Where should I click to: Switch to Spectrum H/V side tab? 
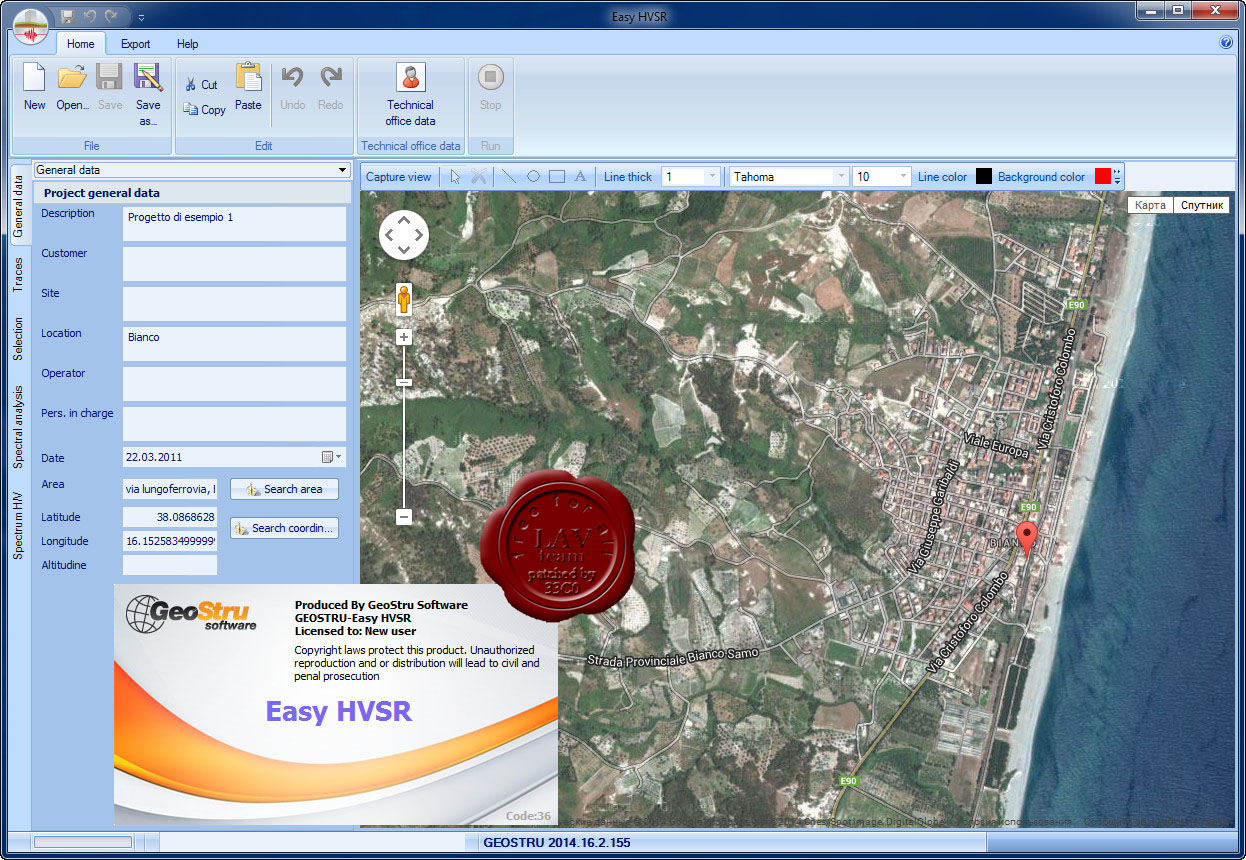point(19,525)
